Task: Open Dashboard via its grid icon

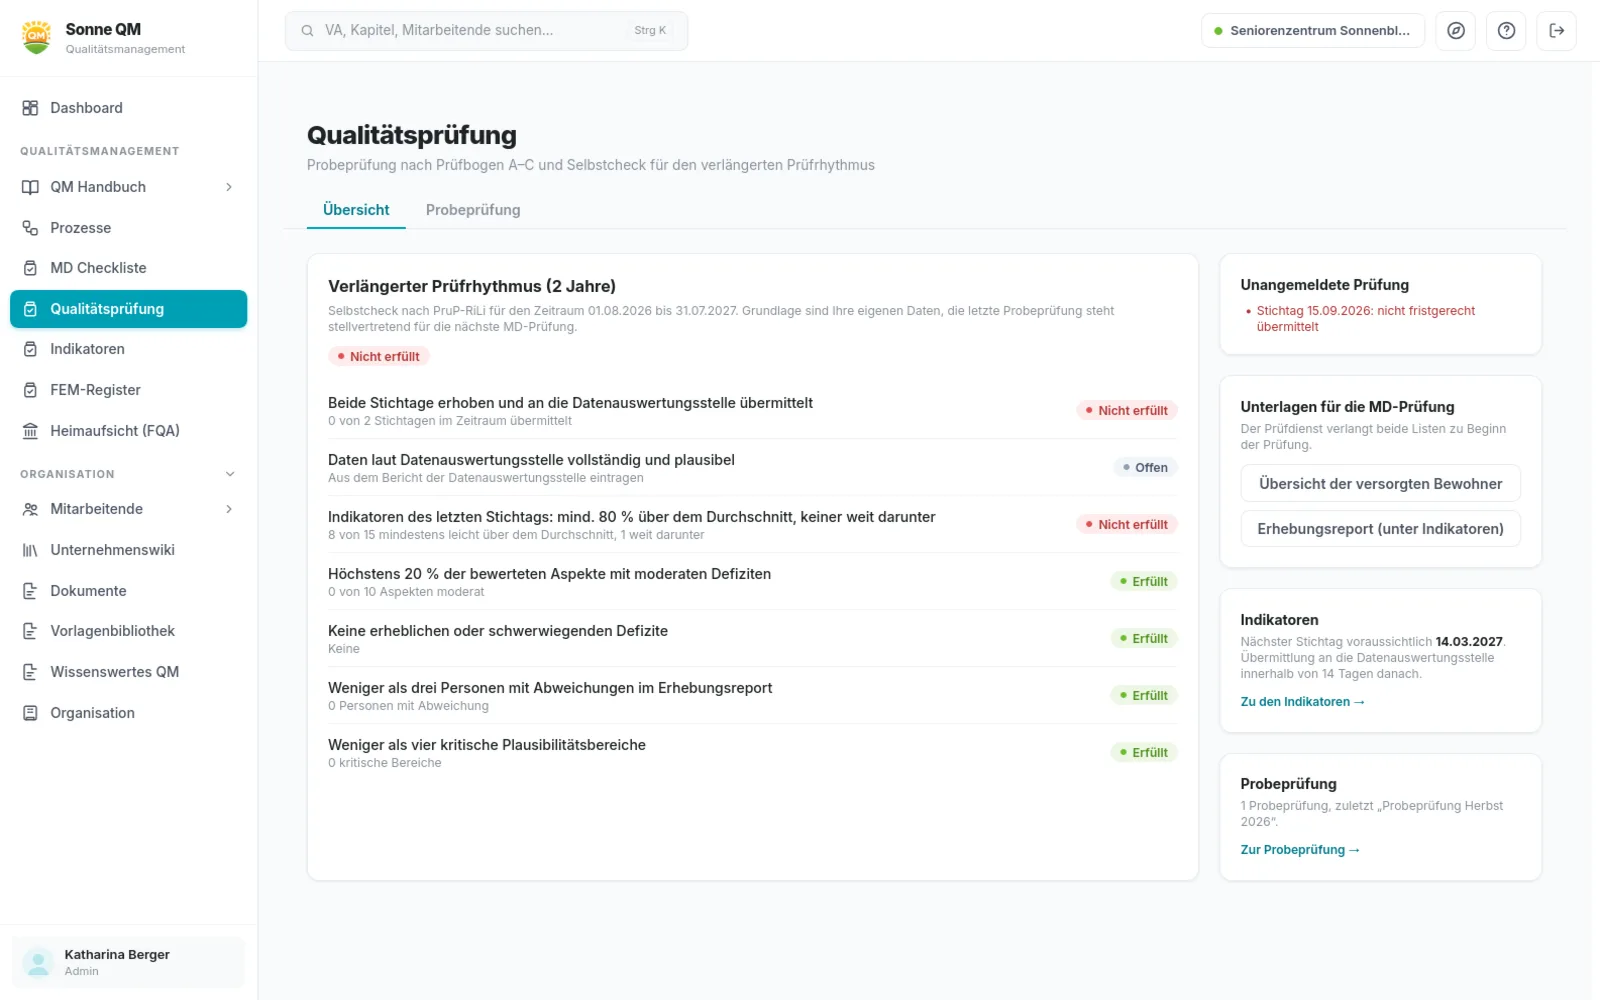Action: click(30, 108)
